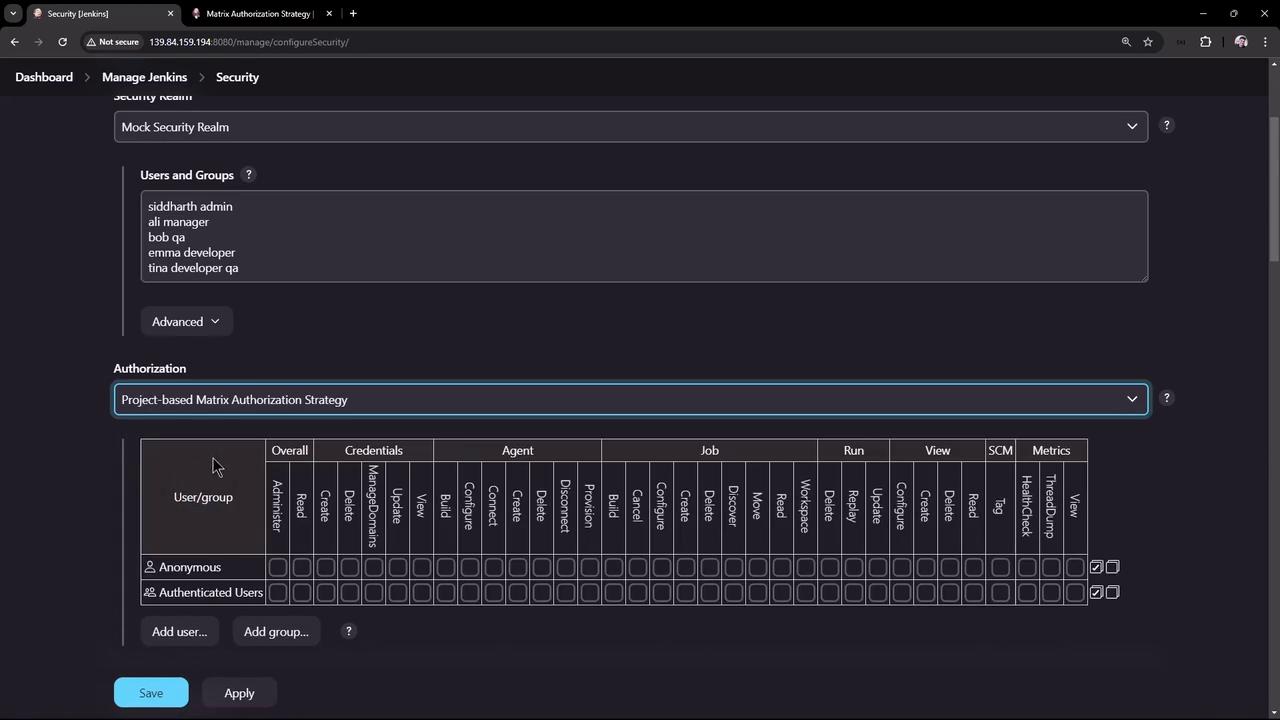Screen dimensions: 1280x720
Task: Unselect all permissions for Authenticated Users row
Action: pos(1112,592)
